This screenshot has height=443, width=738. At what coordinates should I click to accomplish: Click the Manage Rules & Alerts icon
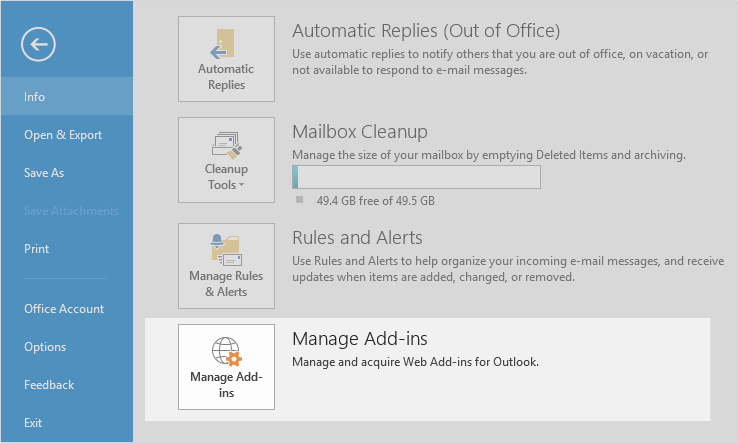[x=225, y=249]
